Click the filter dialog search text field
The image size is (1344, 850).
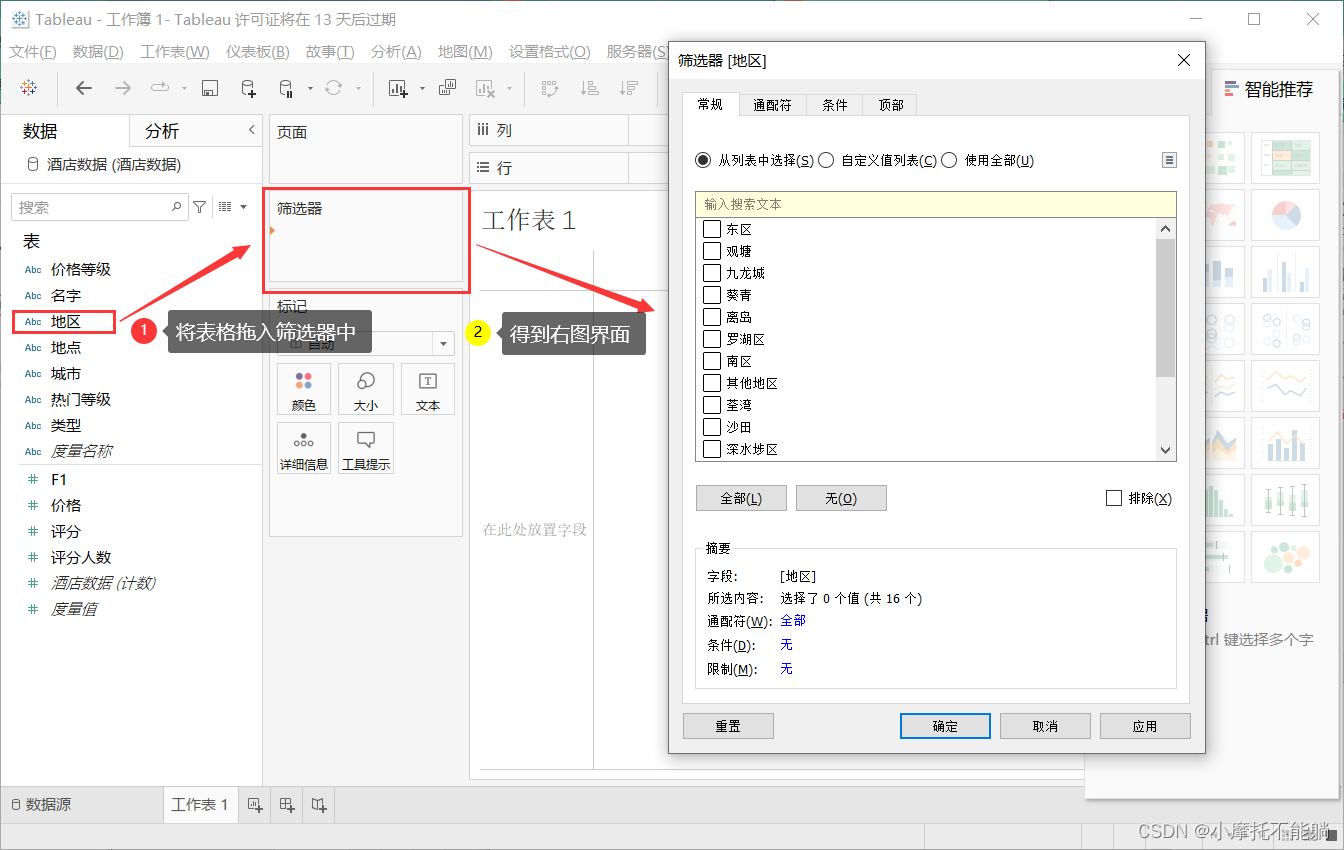tap(936, 204)
